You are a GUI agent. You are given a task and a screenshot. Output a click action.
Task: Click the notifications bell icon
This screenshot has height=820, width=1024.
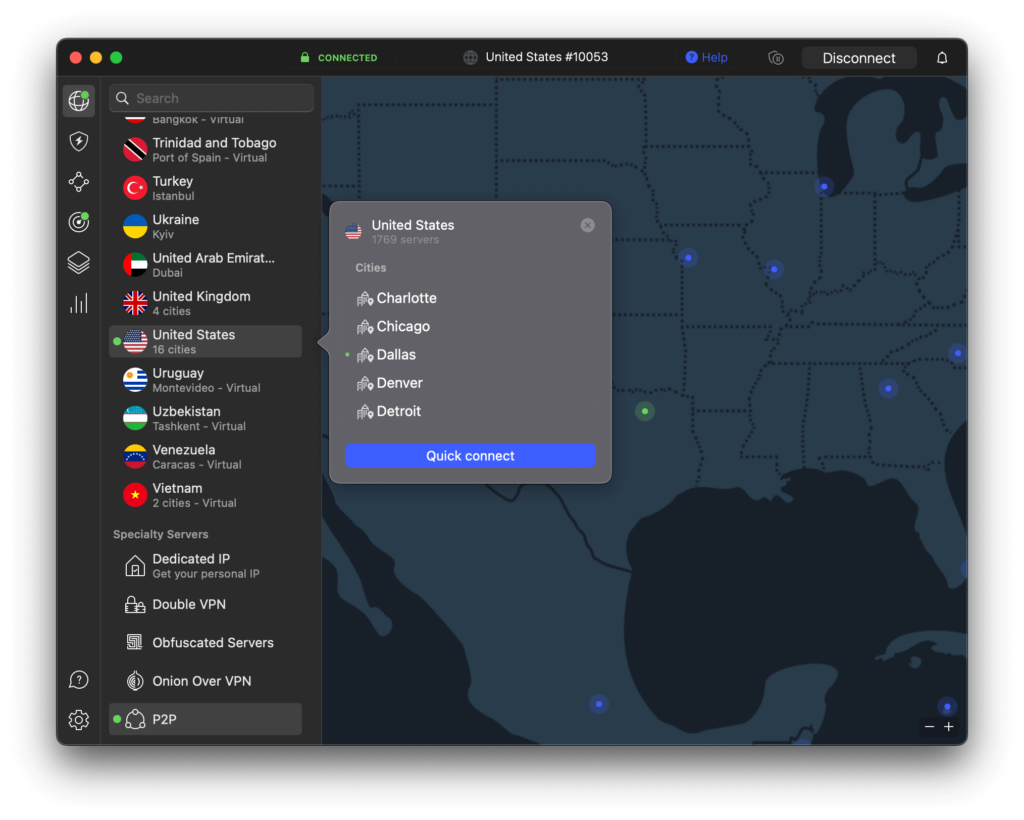click(x=942, y=57)
